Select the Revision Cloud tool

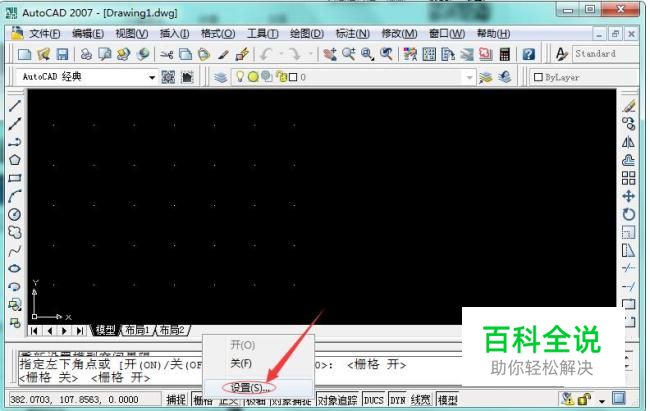pos(15,232)
